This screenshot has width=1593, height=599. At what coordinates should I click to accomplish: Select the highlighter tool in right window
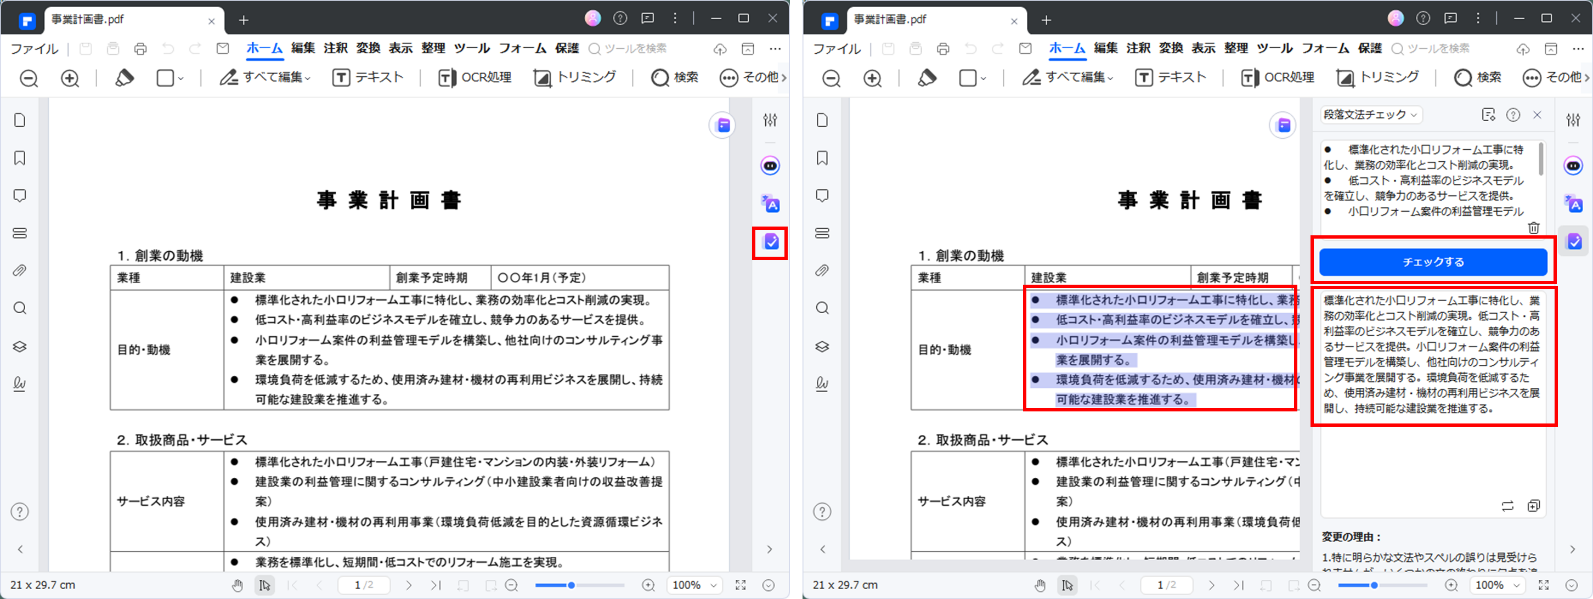point(927,78)
